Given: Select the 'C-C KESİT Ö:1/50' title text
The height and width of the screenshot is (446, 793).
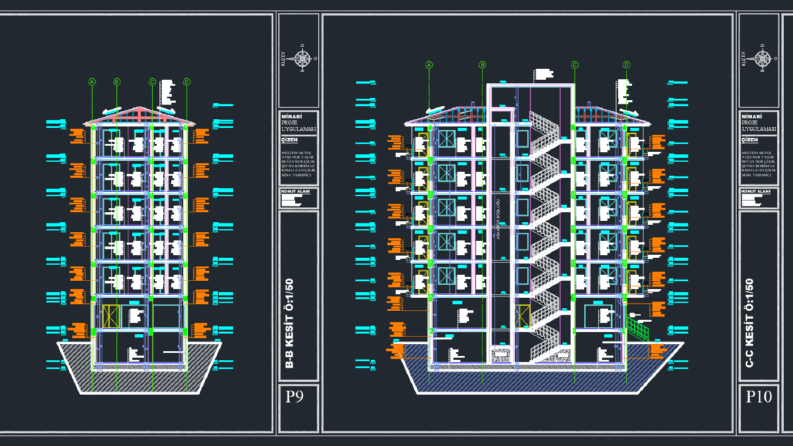Looking at the screenshot, I should point(750,323).
